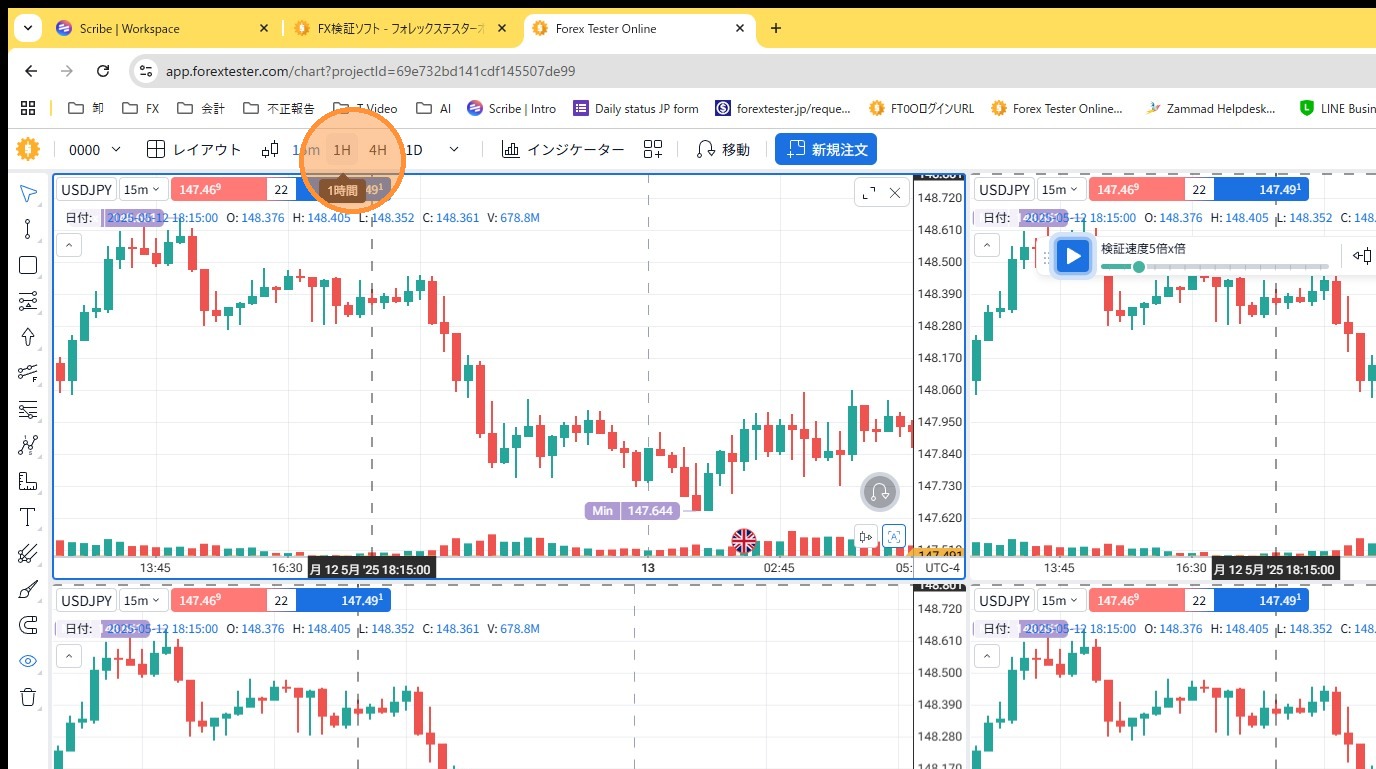Click the 検証速度 test speed slider
Screen dimensions: 1376x769
click(1215, 267)
